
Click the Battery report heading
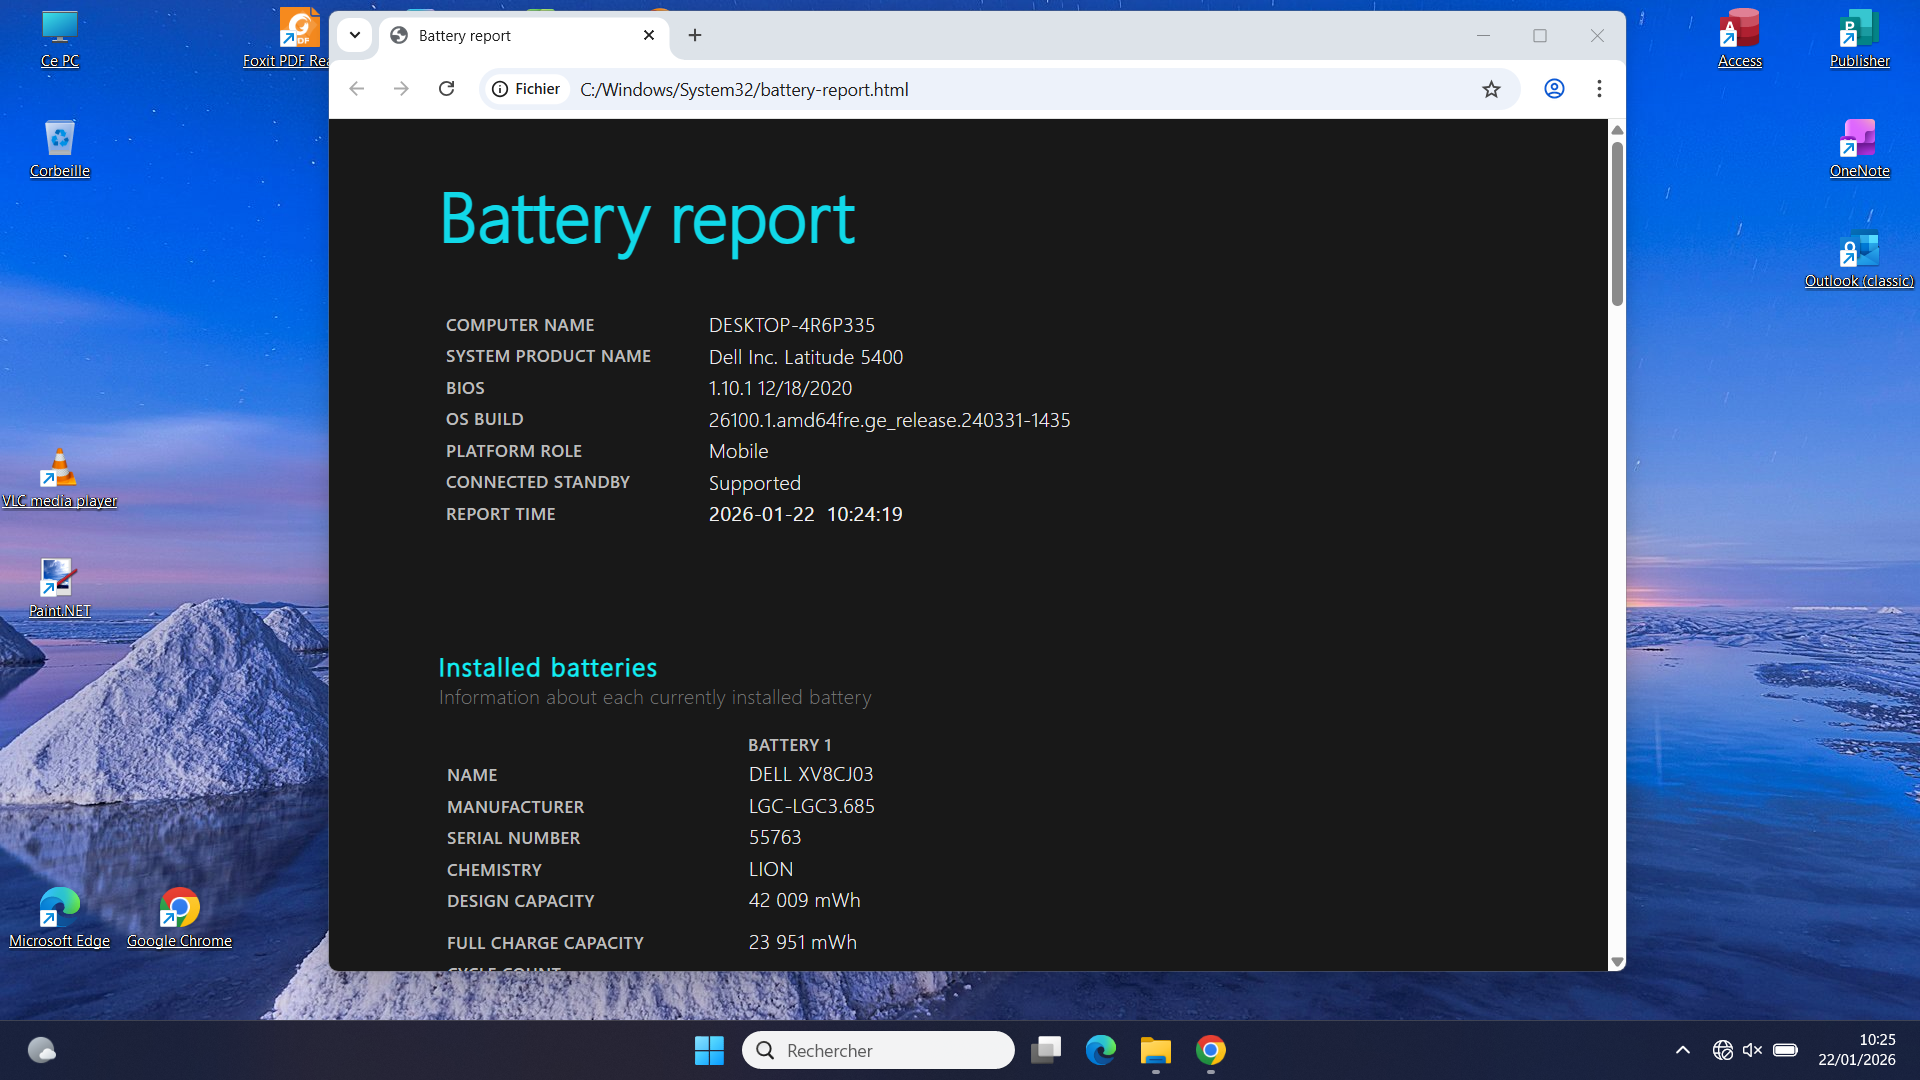tap(648, 219)
